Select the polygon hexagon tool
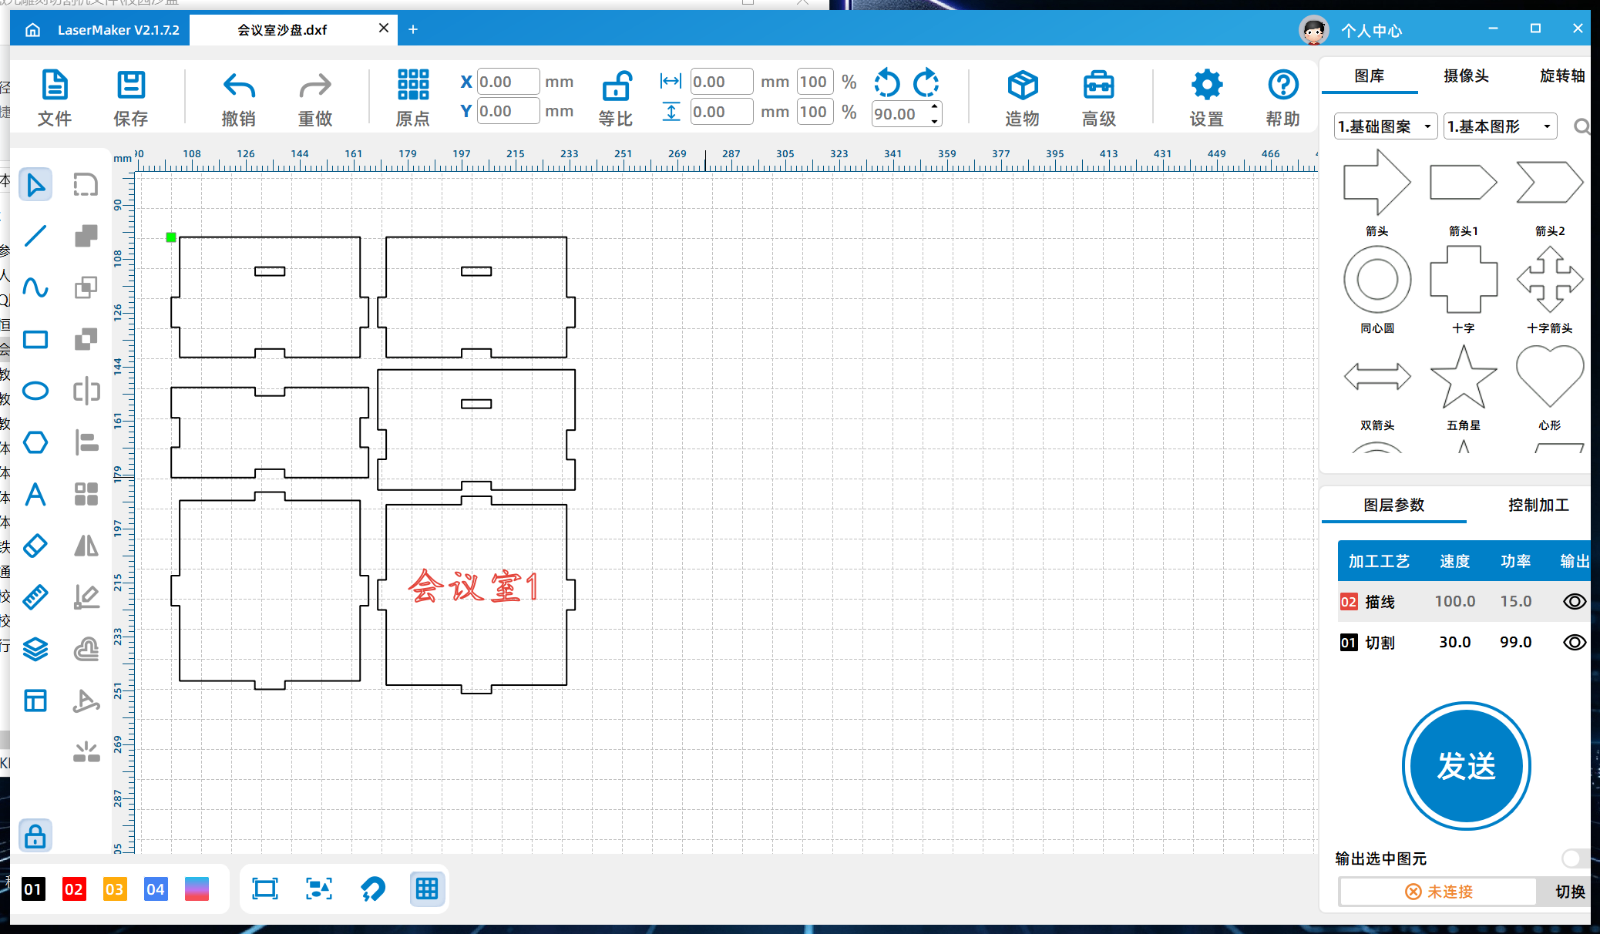 click(x=35, y=442)
